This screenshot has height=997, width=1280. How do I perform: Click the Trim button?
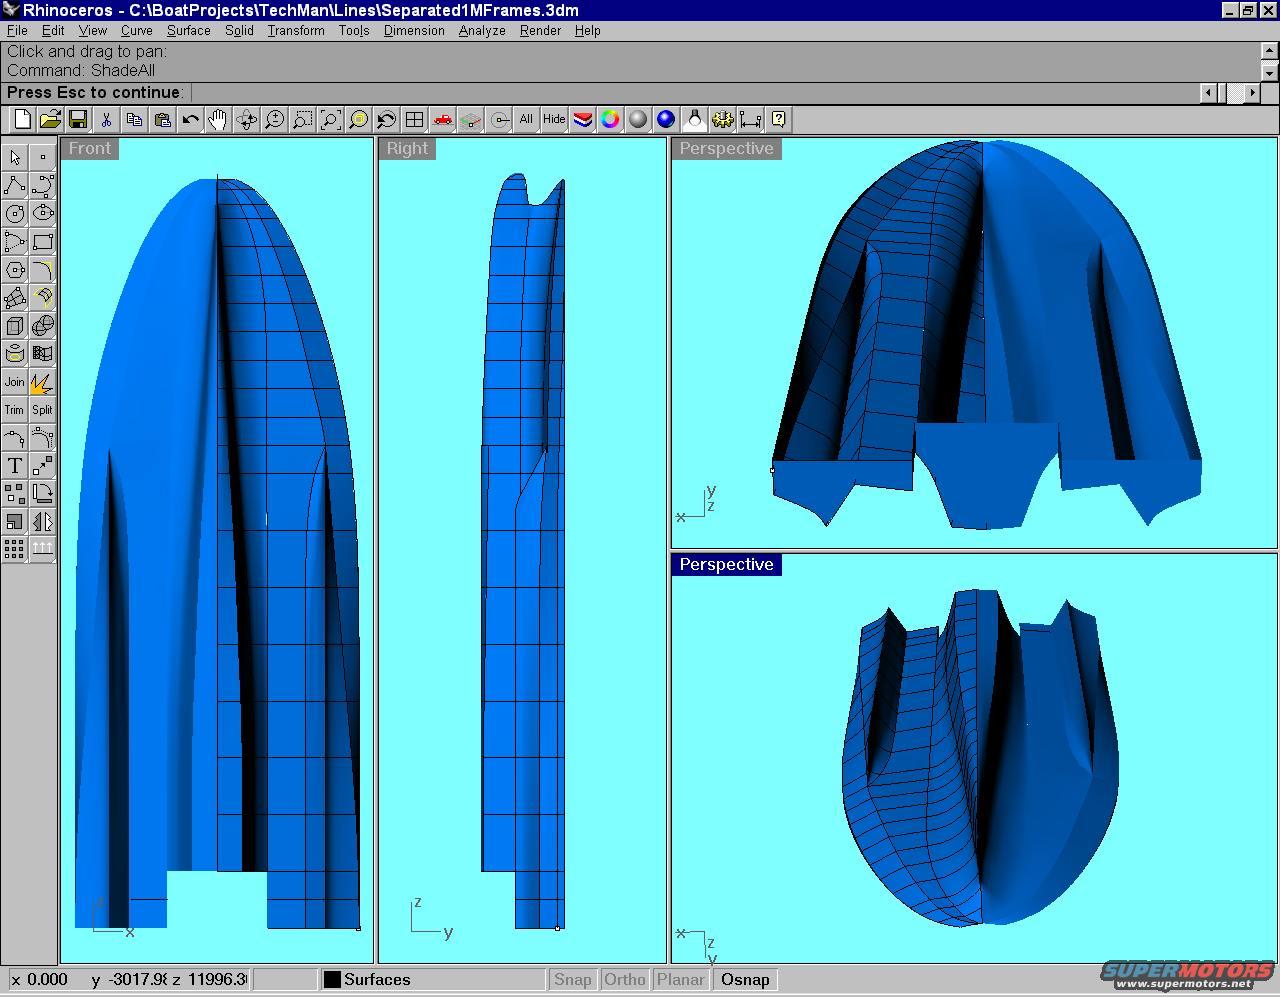(14, 410)
